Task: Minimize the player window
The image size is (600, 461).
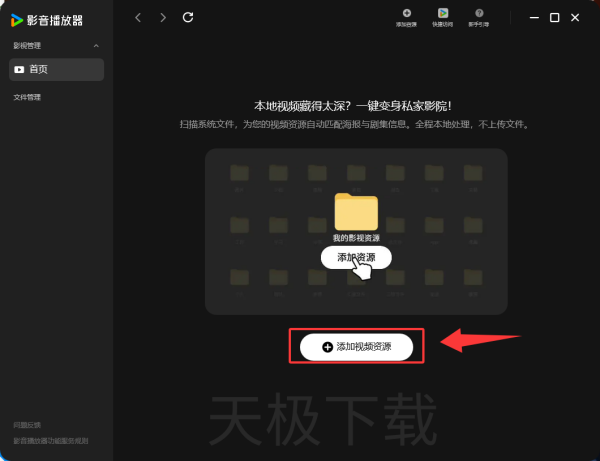Action: 533,18
